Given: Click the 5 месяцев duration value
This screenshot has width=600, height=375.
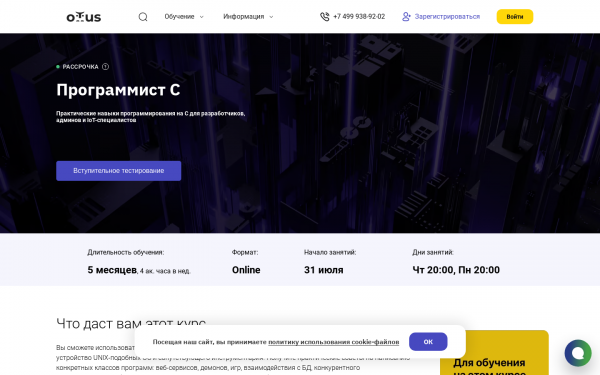Looking at the screenshot, I should 112,270.
